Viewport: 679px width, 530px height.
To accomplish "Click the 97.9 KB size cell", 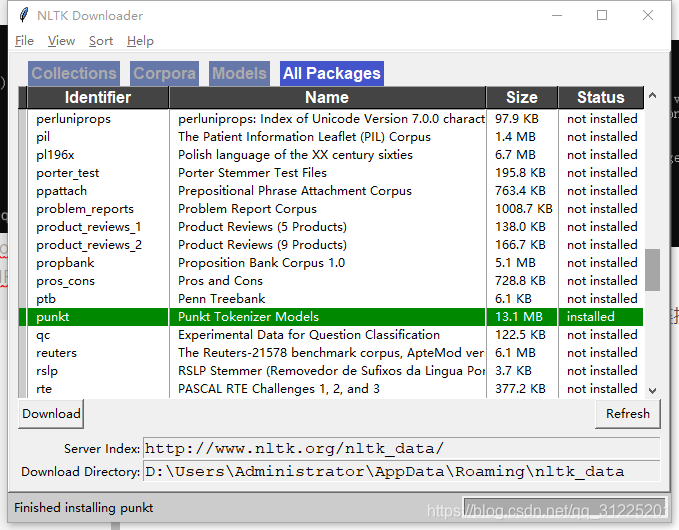I will click(x=517, y=119).
